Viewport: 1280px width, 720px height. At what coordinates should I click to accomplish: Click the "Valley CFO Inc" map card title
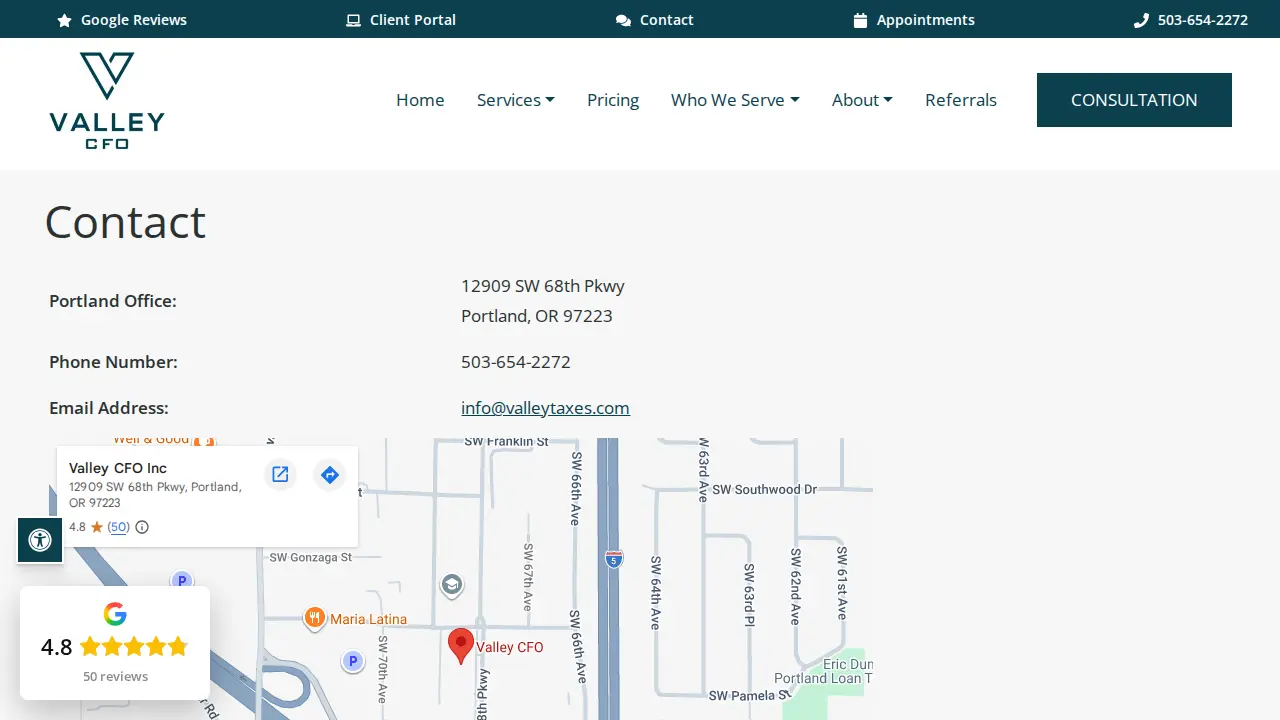[118, 468]
